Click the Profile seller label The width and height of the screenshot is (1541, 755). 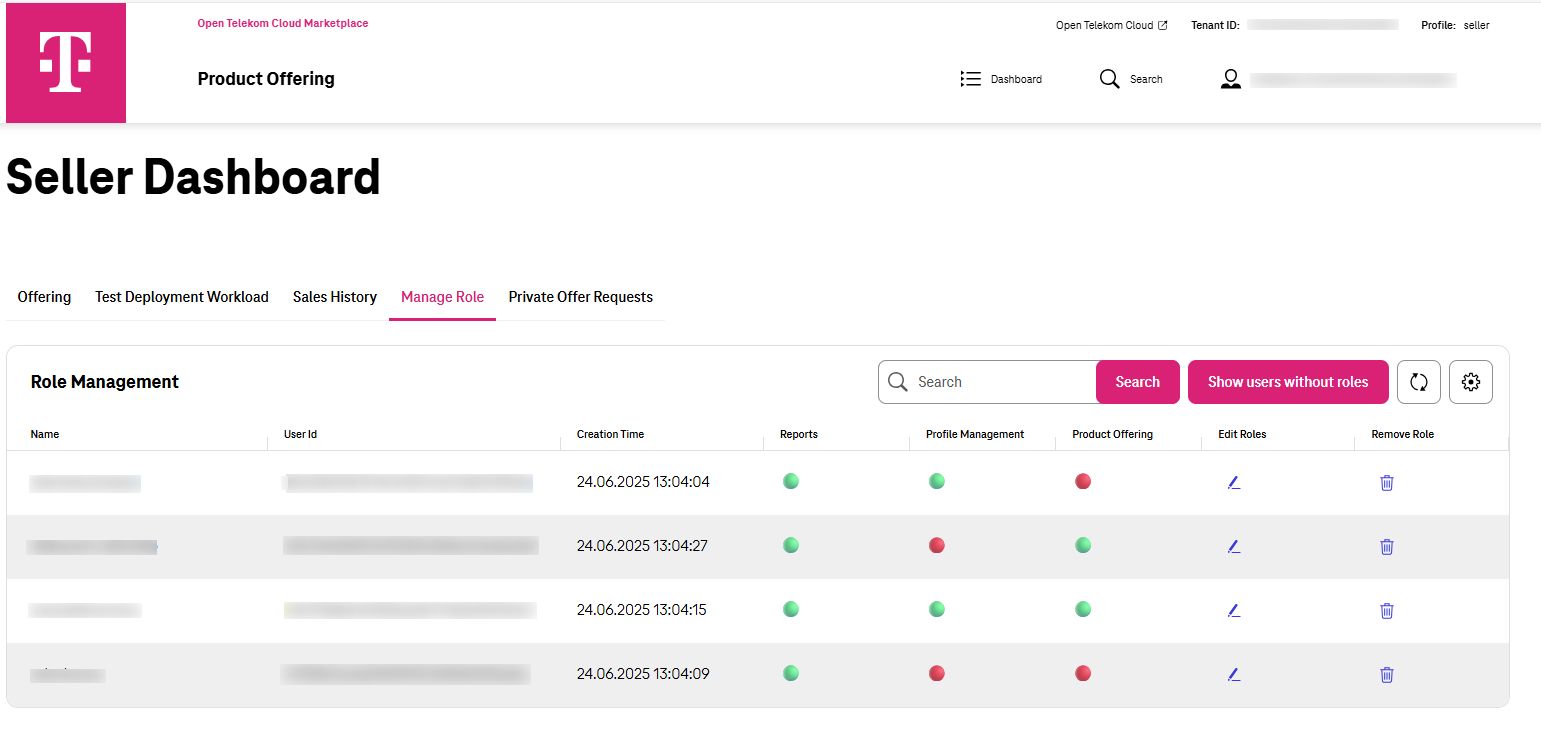tap(1455, 25)
